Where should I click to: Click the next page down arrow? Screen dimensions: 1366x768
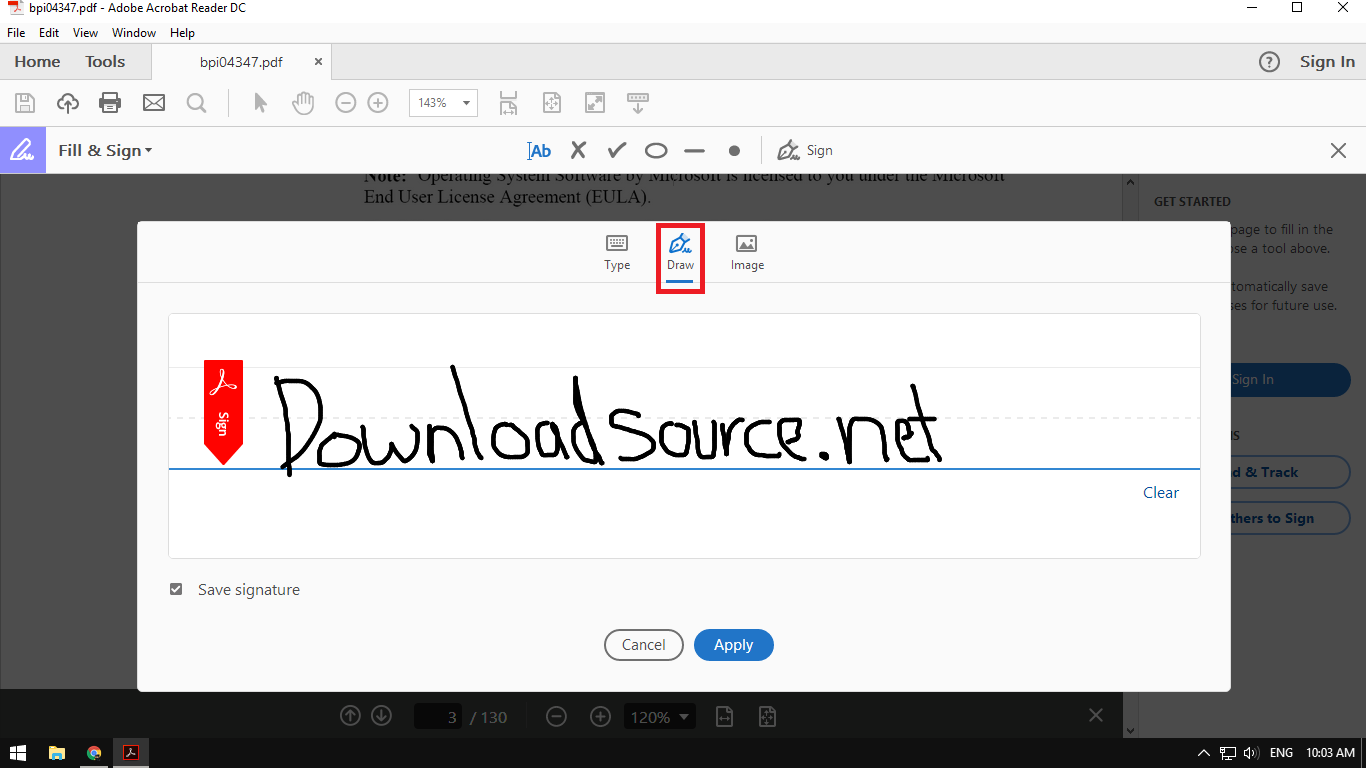pos(381,716)
